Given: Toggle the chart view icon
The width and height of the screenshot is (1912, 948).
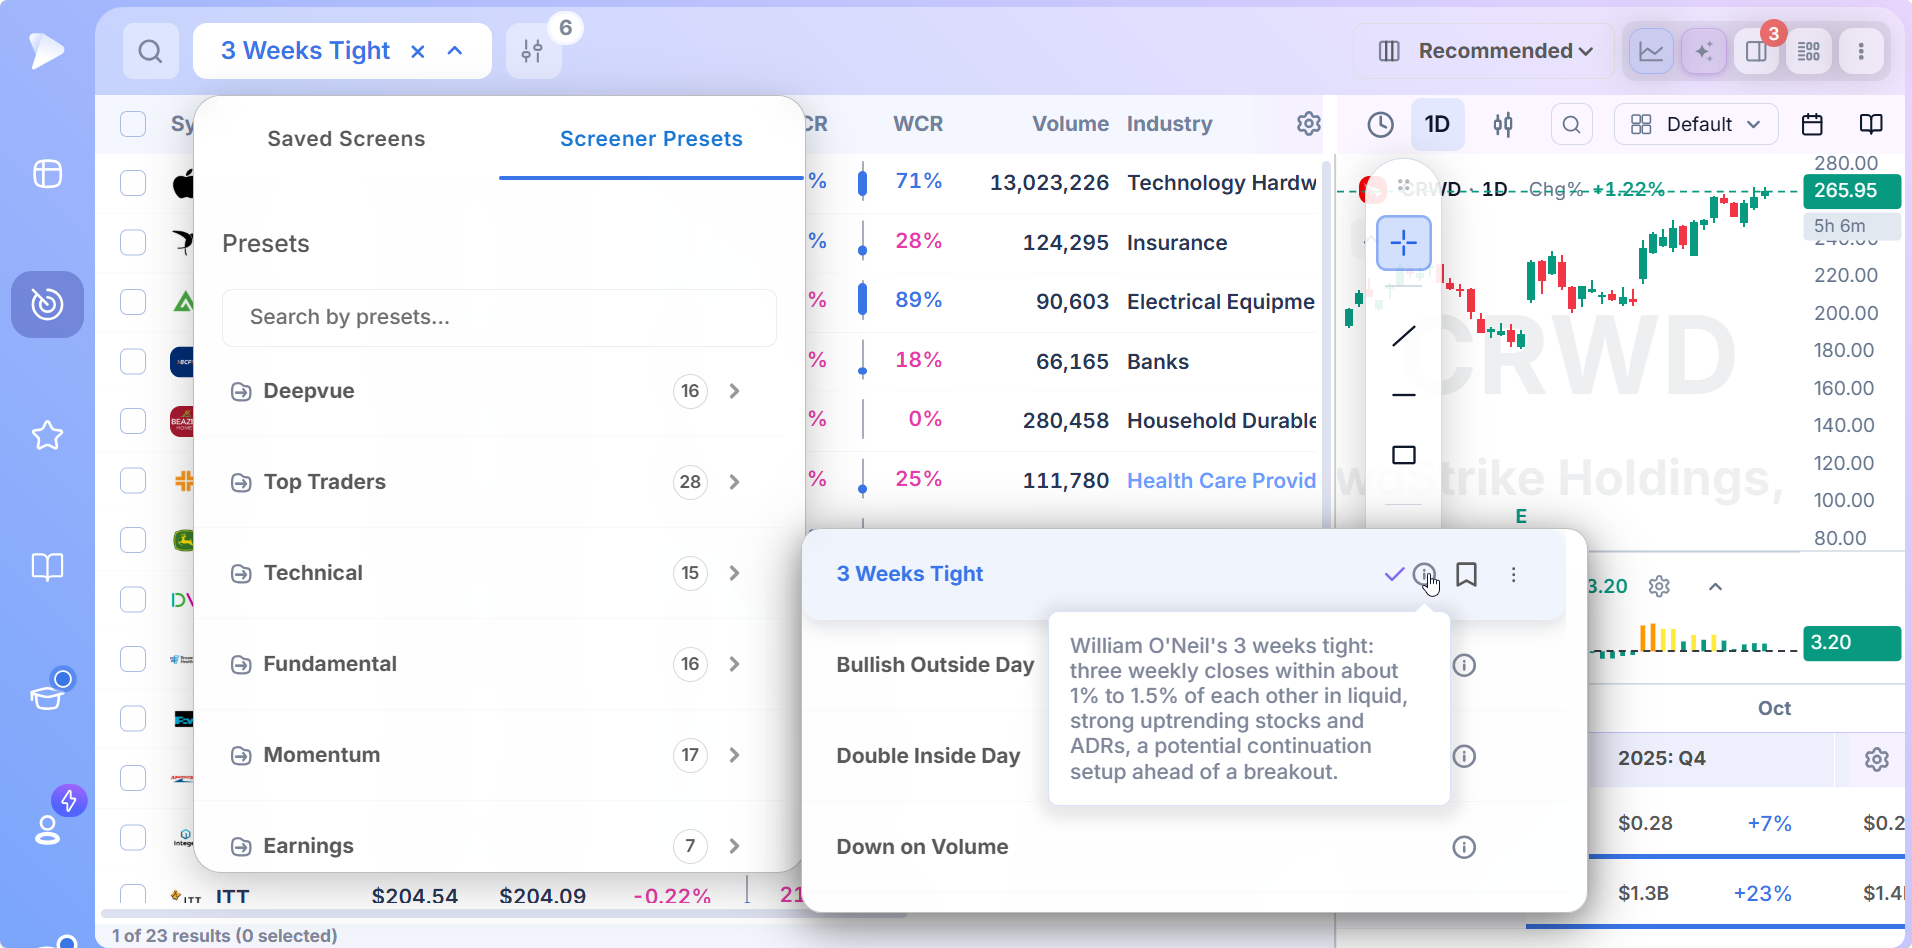Looking at the screenshot, I should (1651, 51).
